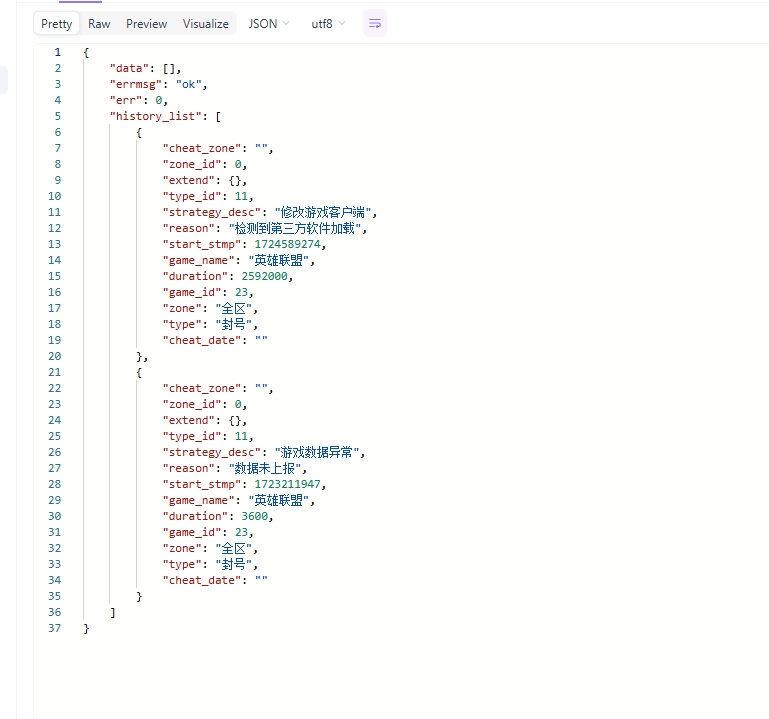
Task: Click the duration value 3600
Action: point(255,516)
